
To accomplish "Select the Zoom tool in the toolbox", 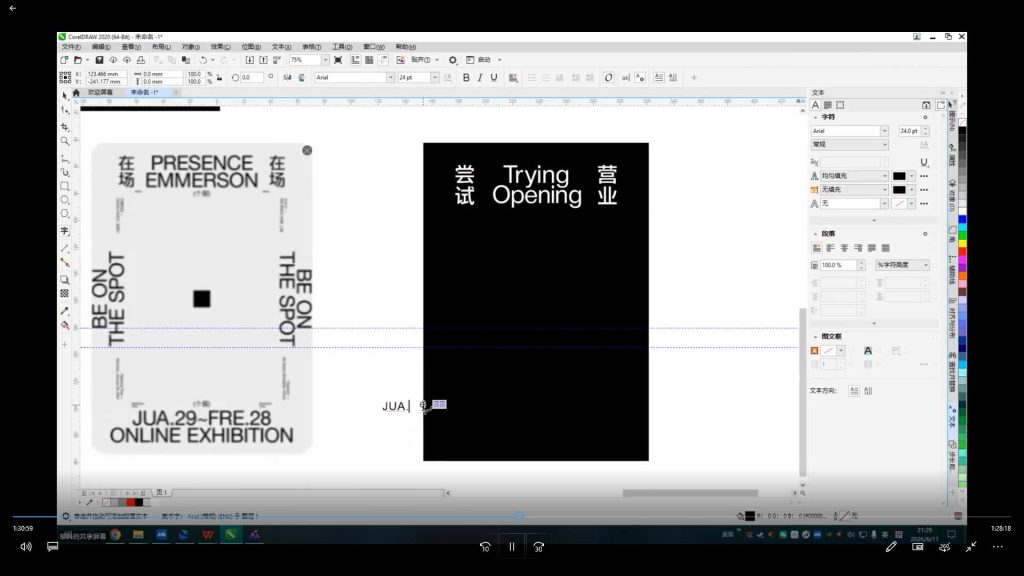I will (x=65, y=141).
